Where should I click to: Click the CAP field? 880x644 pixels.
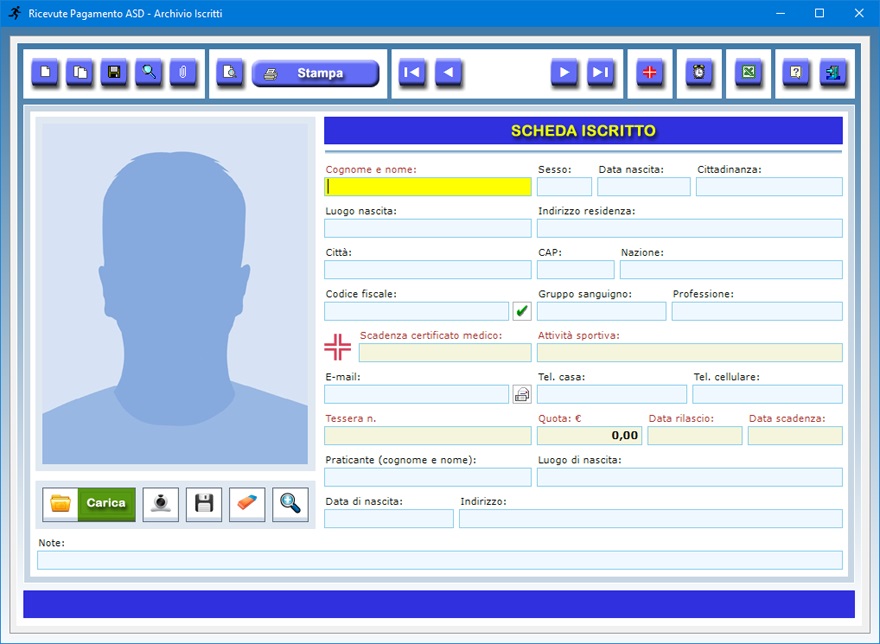[575, 270]
